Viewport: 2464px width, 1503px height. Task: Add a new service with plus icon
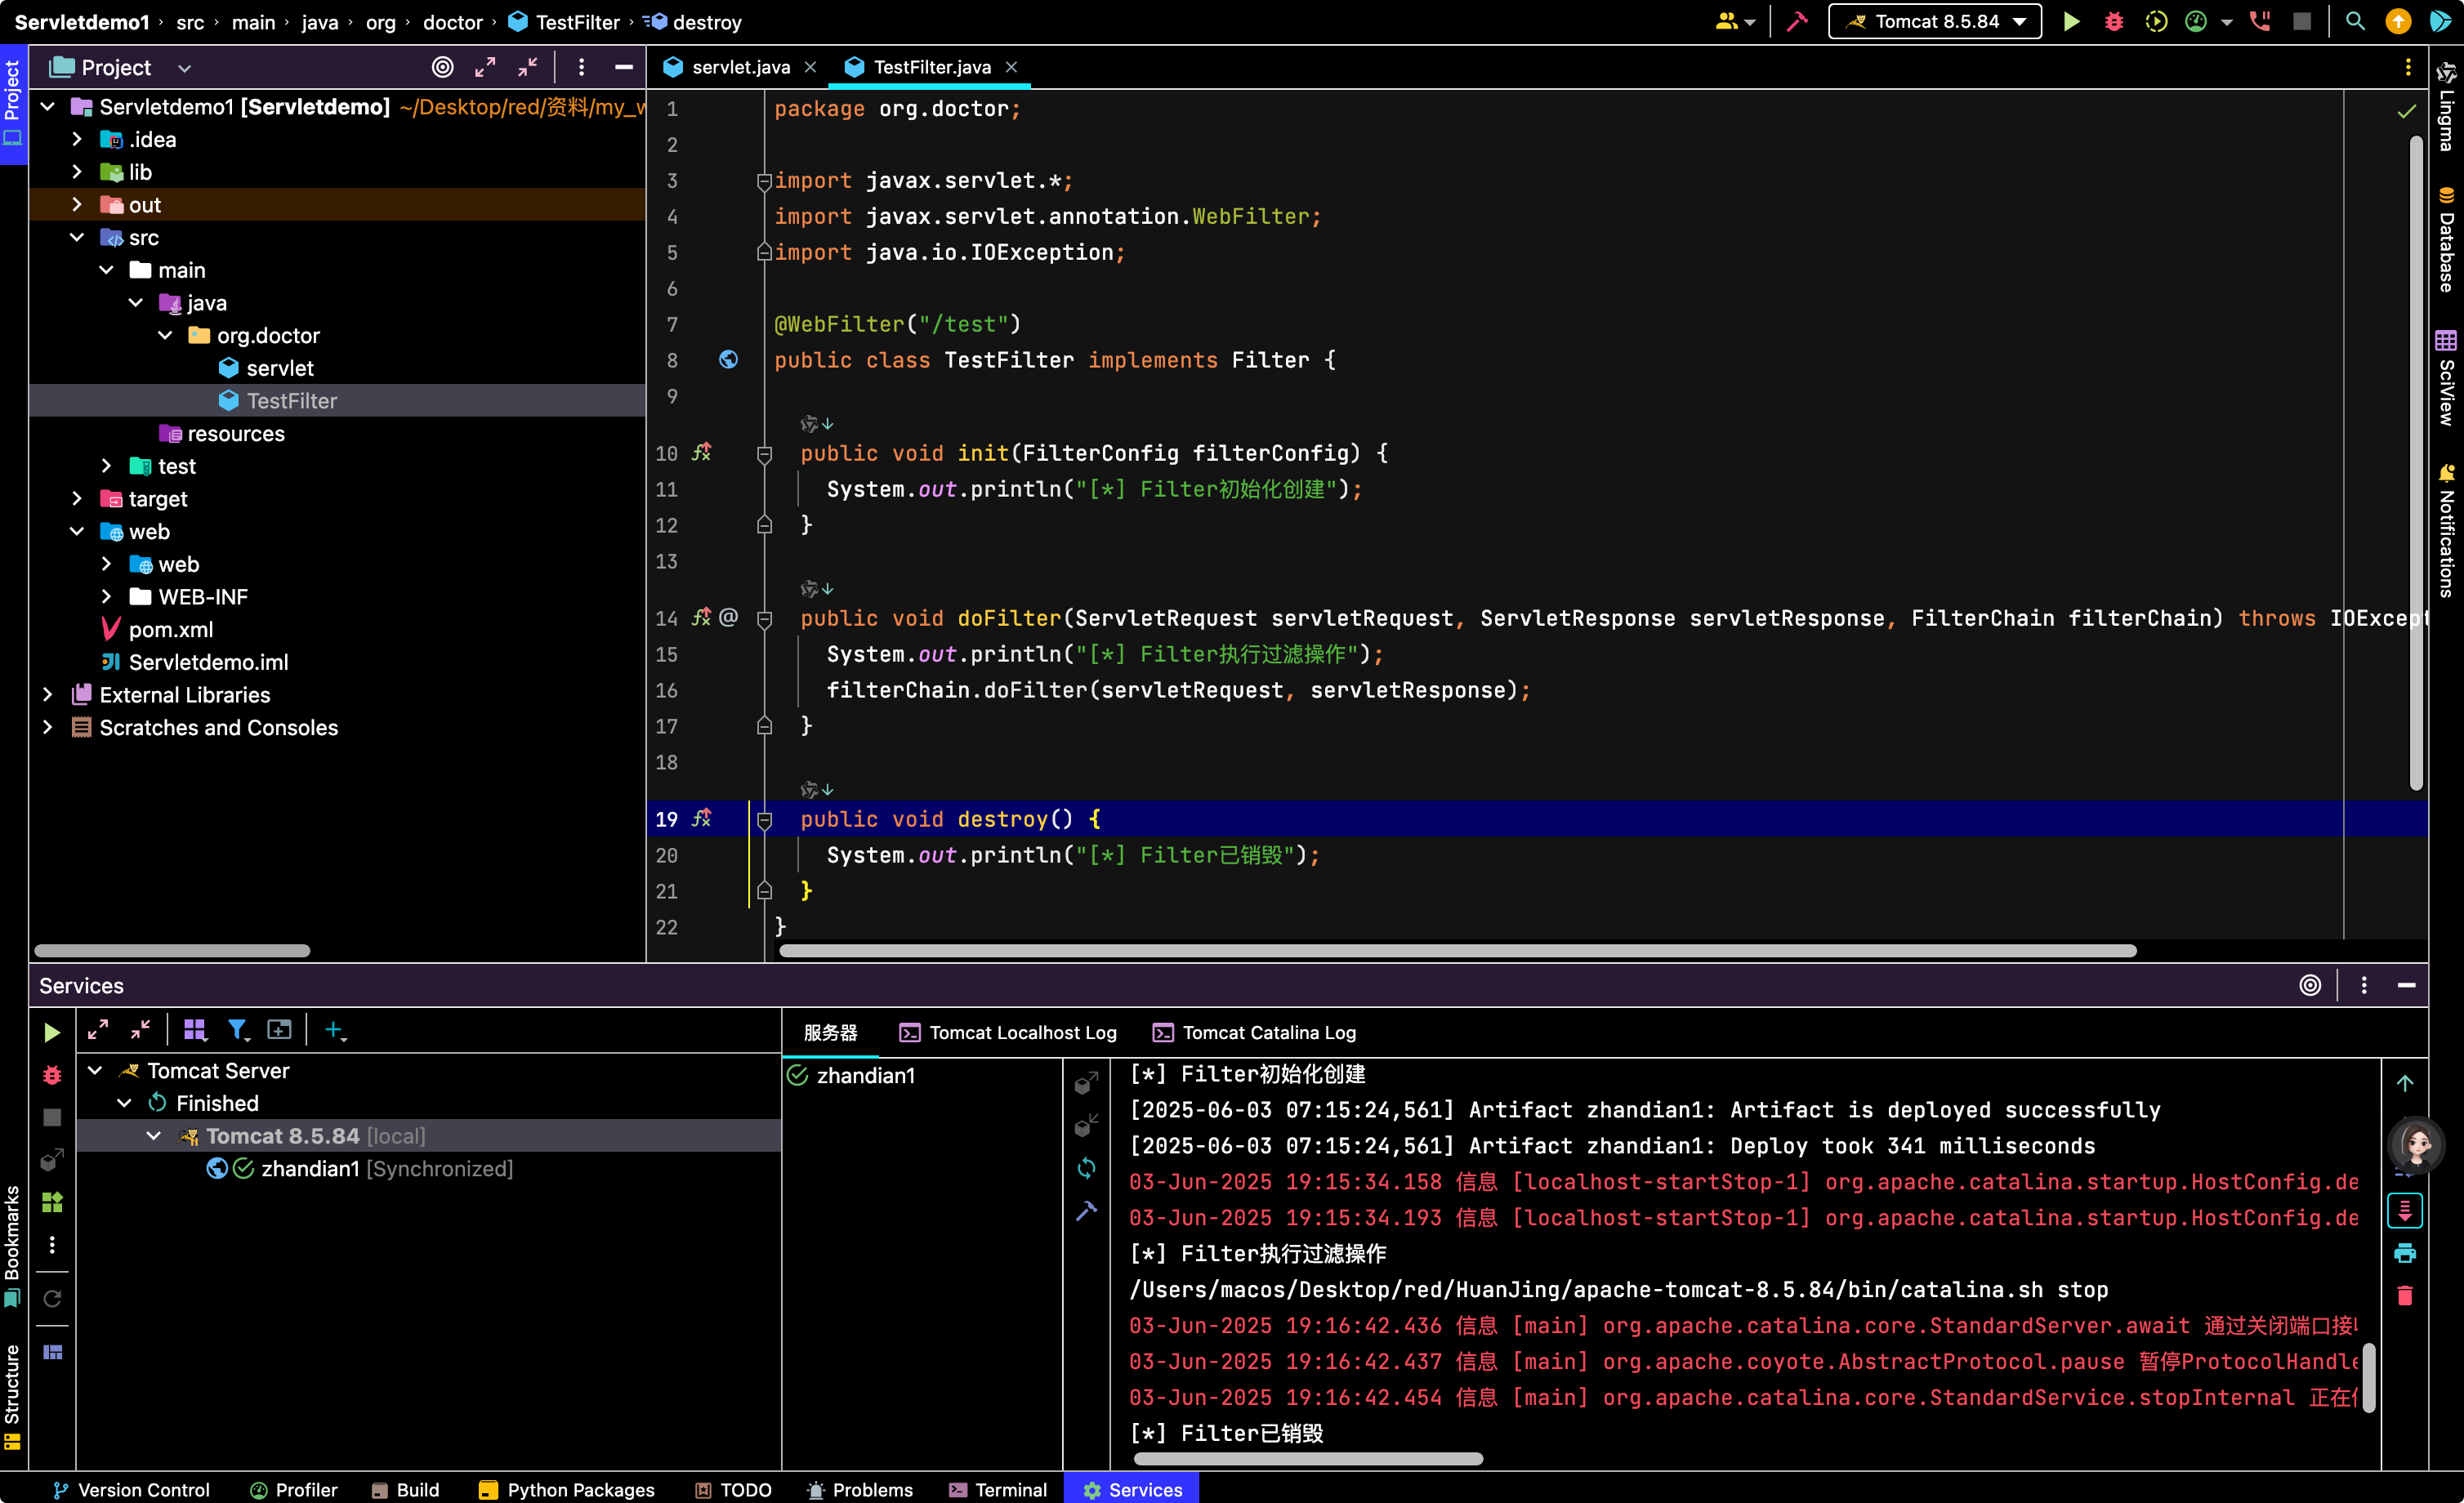(x=335, y=1030)
